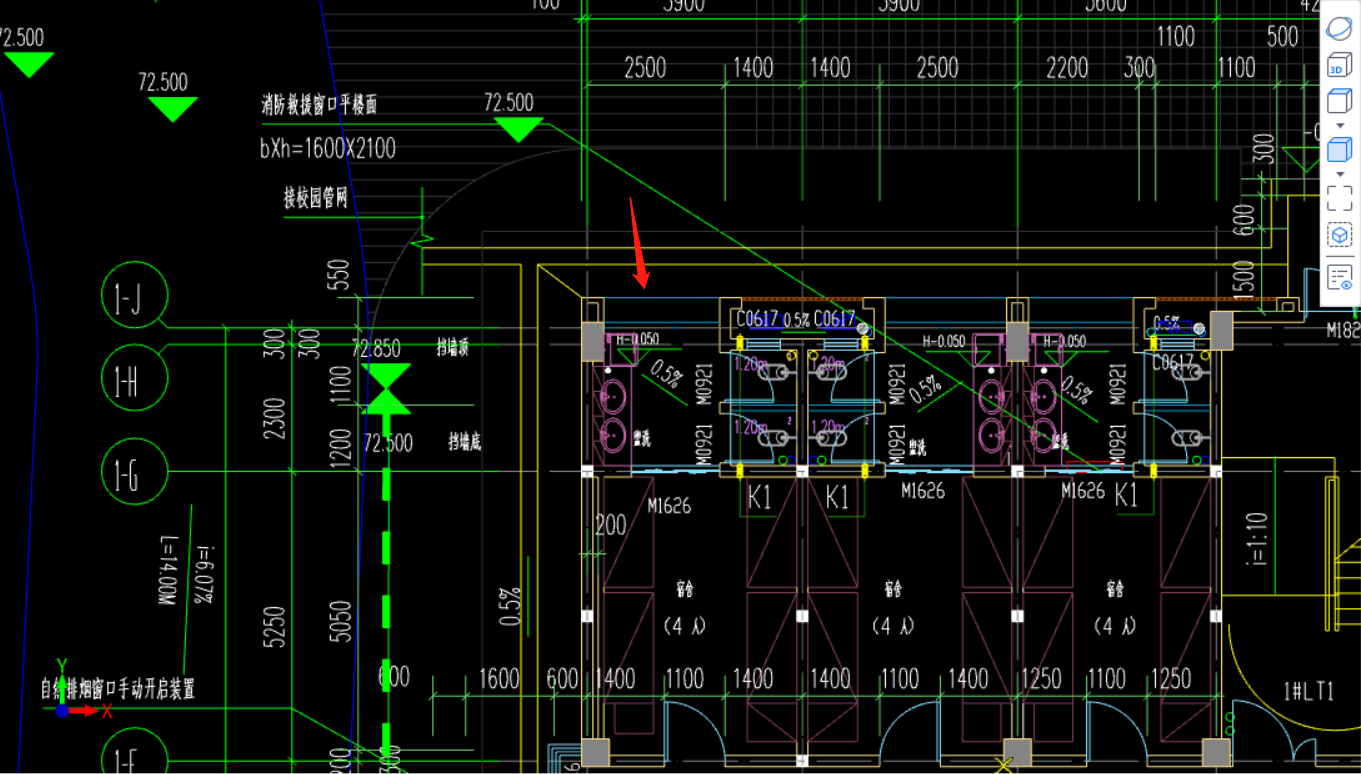Click the dashed rectangle full-extent icon
This screenshot has height=774, width=1361.
[1339, 197]
